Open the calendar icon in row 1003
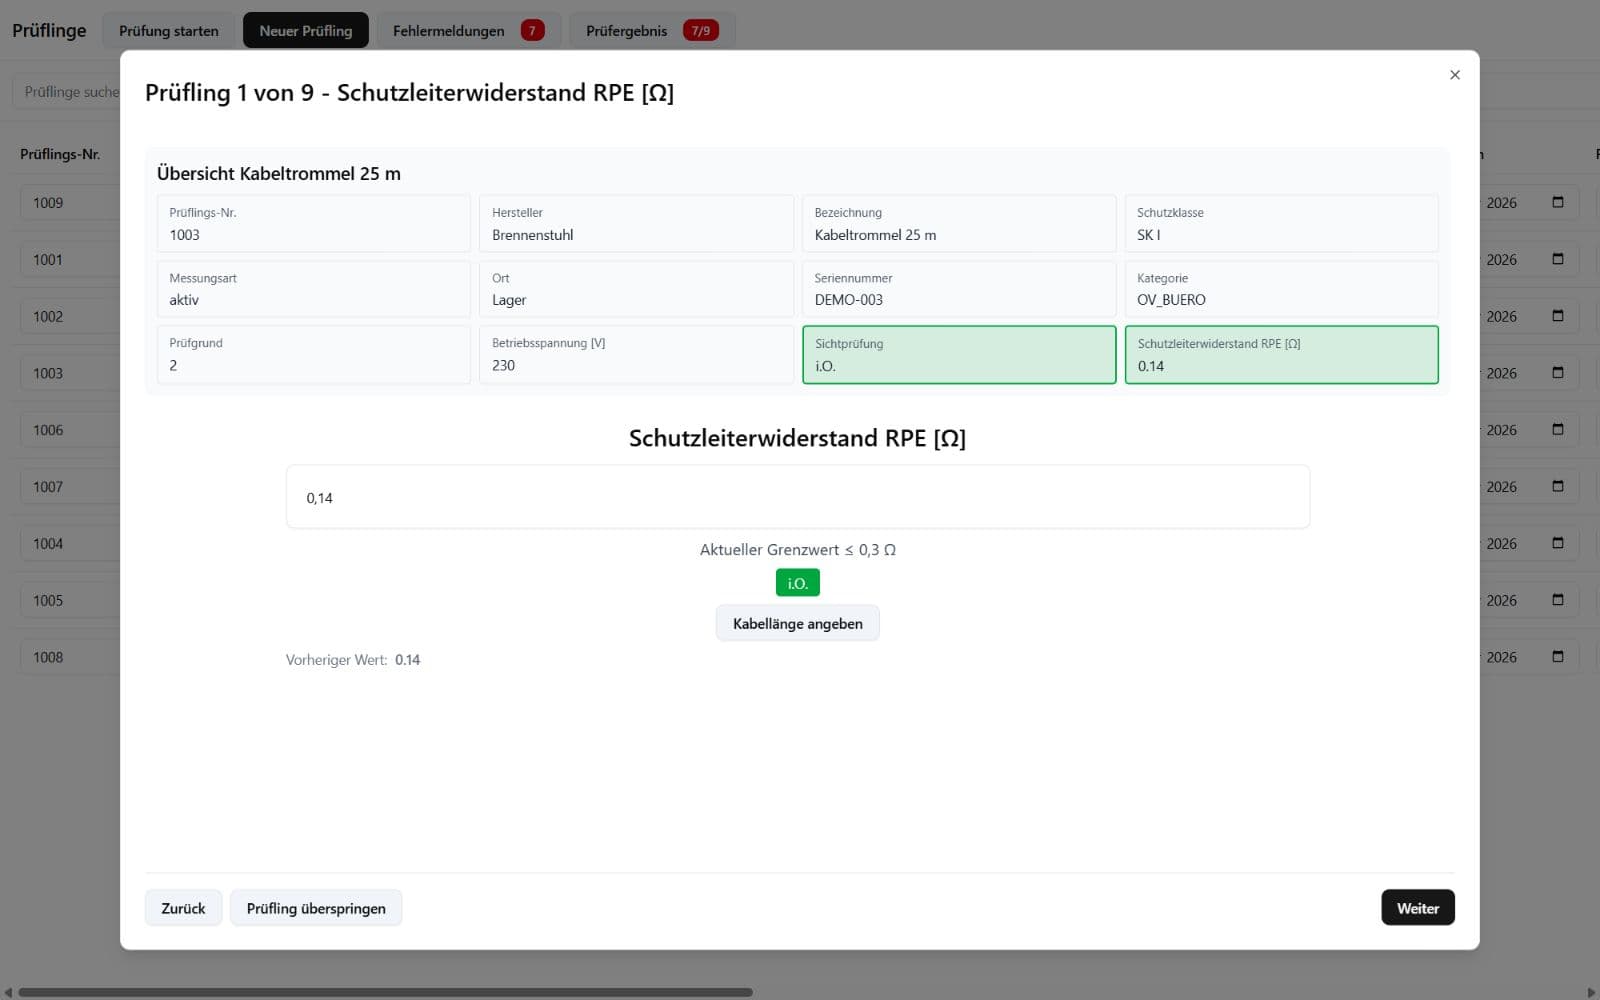This screenshot has height=1000, width=1600. (x=1558, y=373)
